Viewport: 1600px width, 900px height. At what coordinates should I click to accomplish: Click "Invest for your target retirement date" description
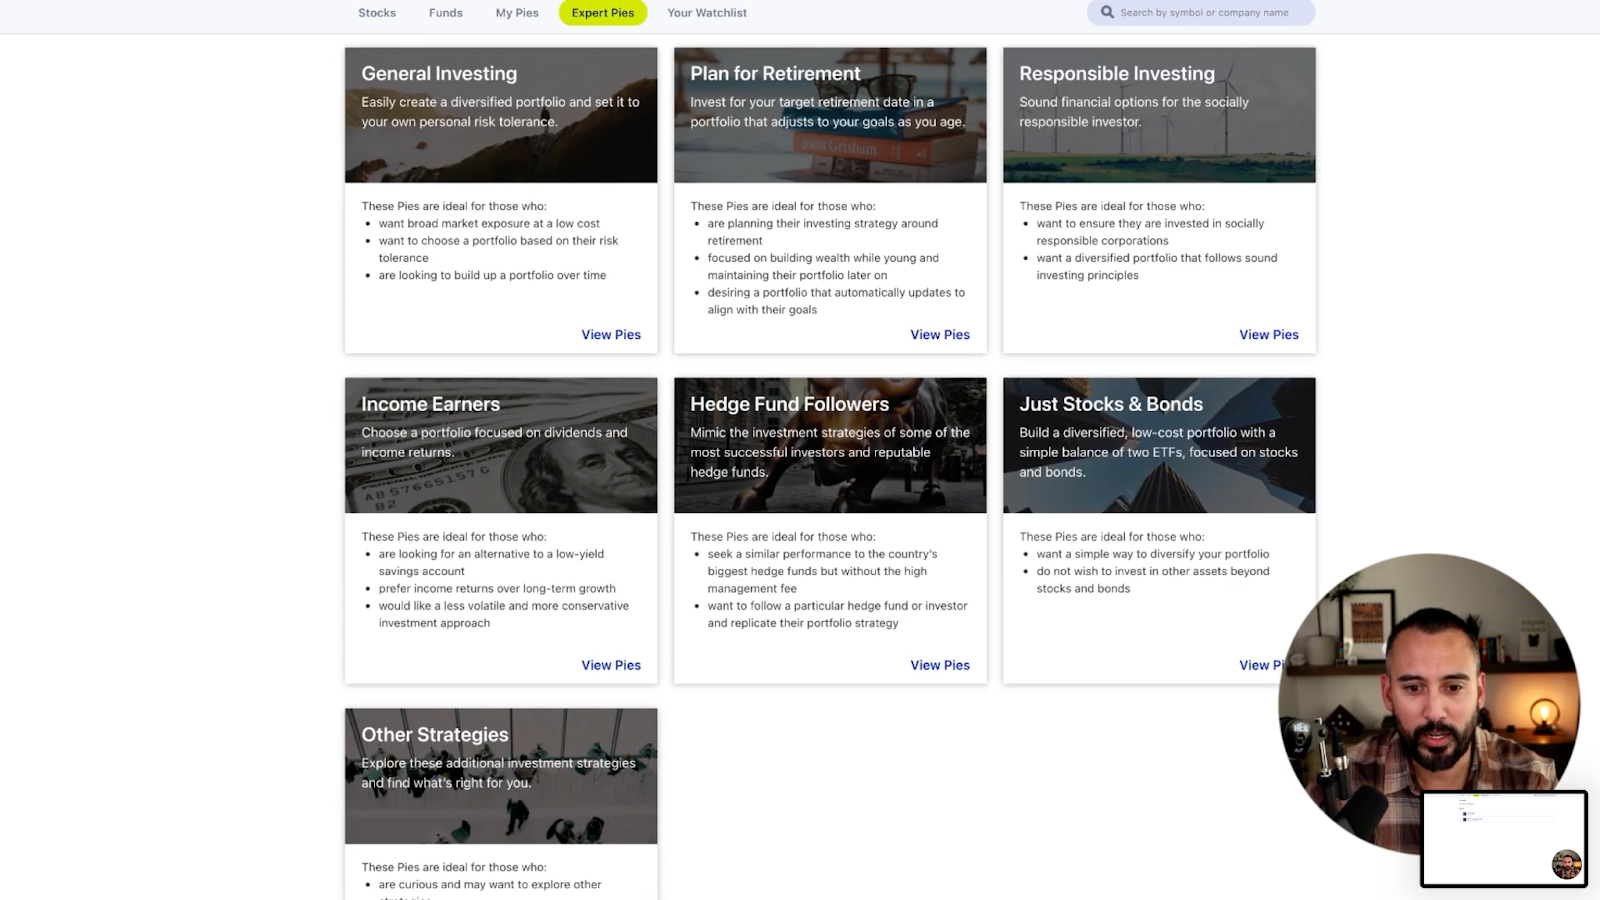[x=827, y=112]
